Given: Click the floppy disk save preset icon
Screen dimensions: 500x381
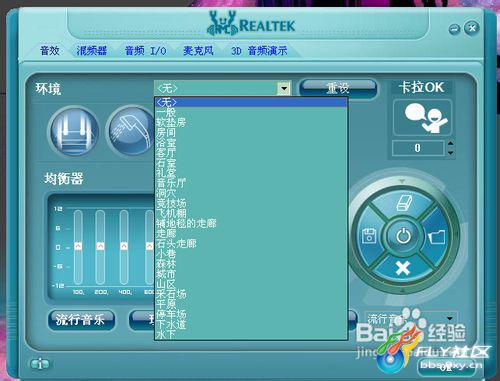Looking at the screenshot, I should tap(369, 236).
